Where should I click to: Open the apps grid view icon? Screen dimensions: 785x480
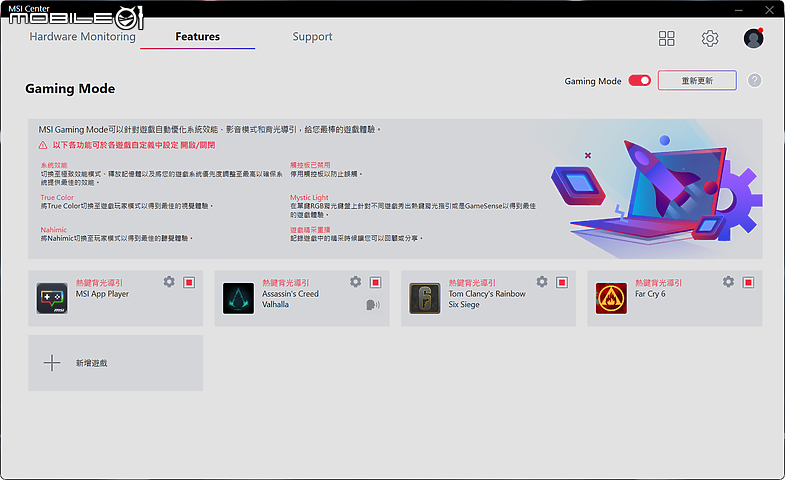coord(666,39)
